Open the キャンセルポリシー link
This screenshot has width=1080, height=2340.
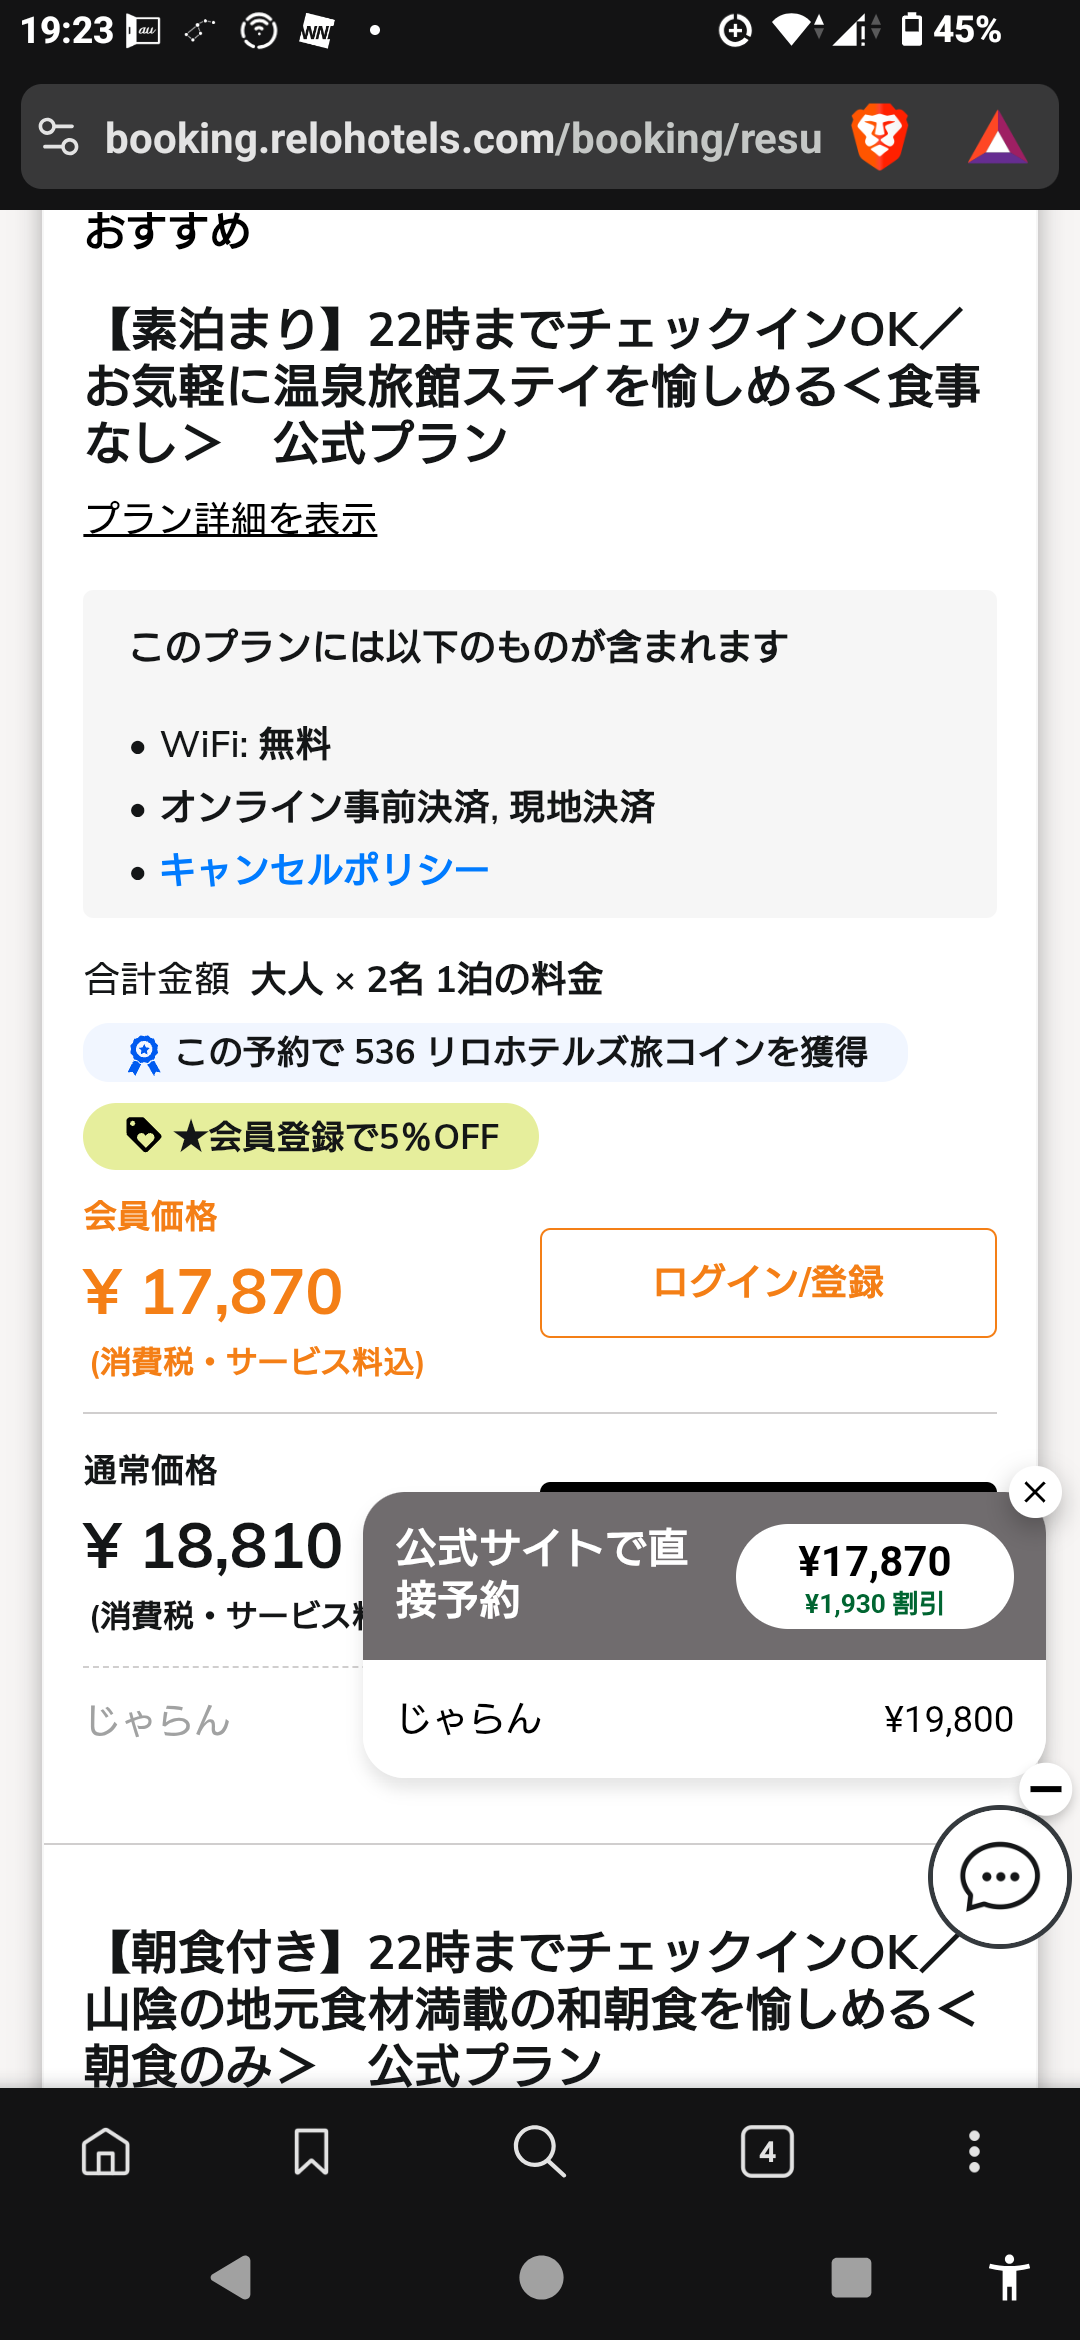[325, 870]
